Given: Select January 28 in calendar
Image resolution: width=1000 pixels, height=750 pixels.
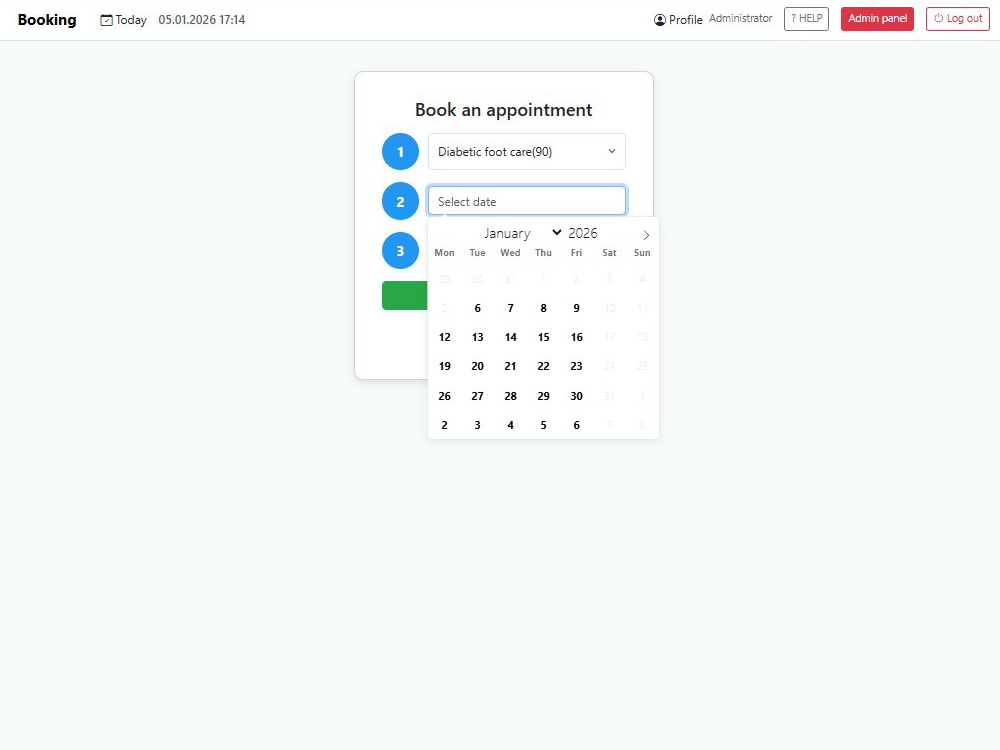Looking at the screenshot, I should click(510, 396).
